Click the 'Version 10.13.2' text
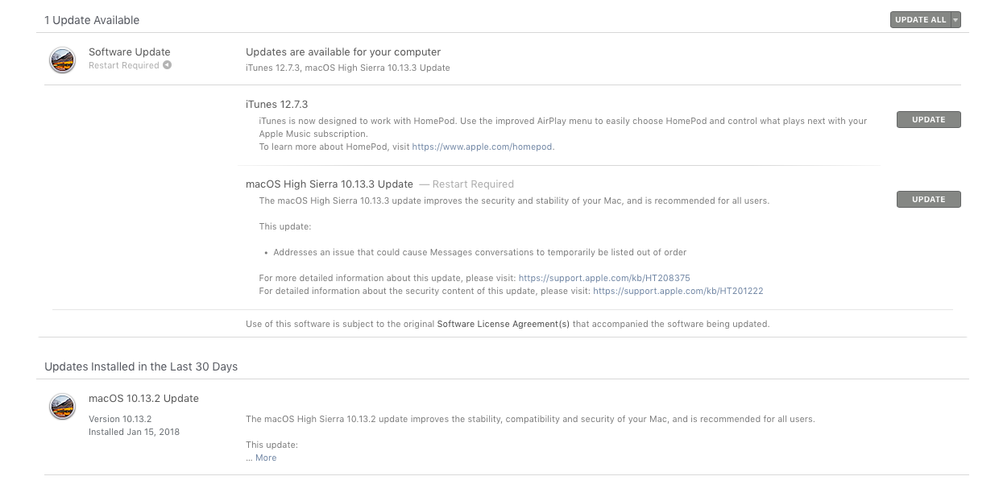The height and width of the screenshot is (480, 999). [x=120, y=419]
